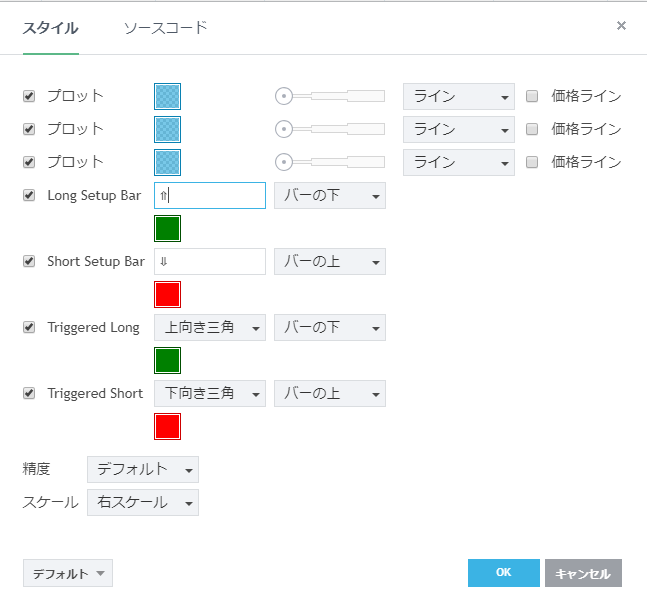Expand the first plot's ライン style dropdown
Image resolution: width=647 pixels, height=610 pixels.
458,96
